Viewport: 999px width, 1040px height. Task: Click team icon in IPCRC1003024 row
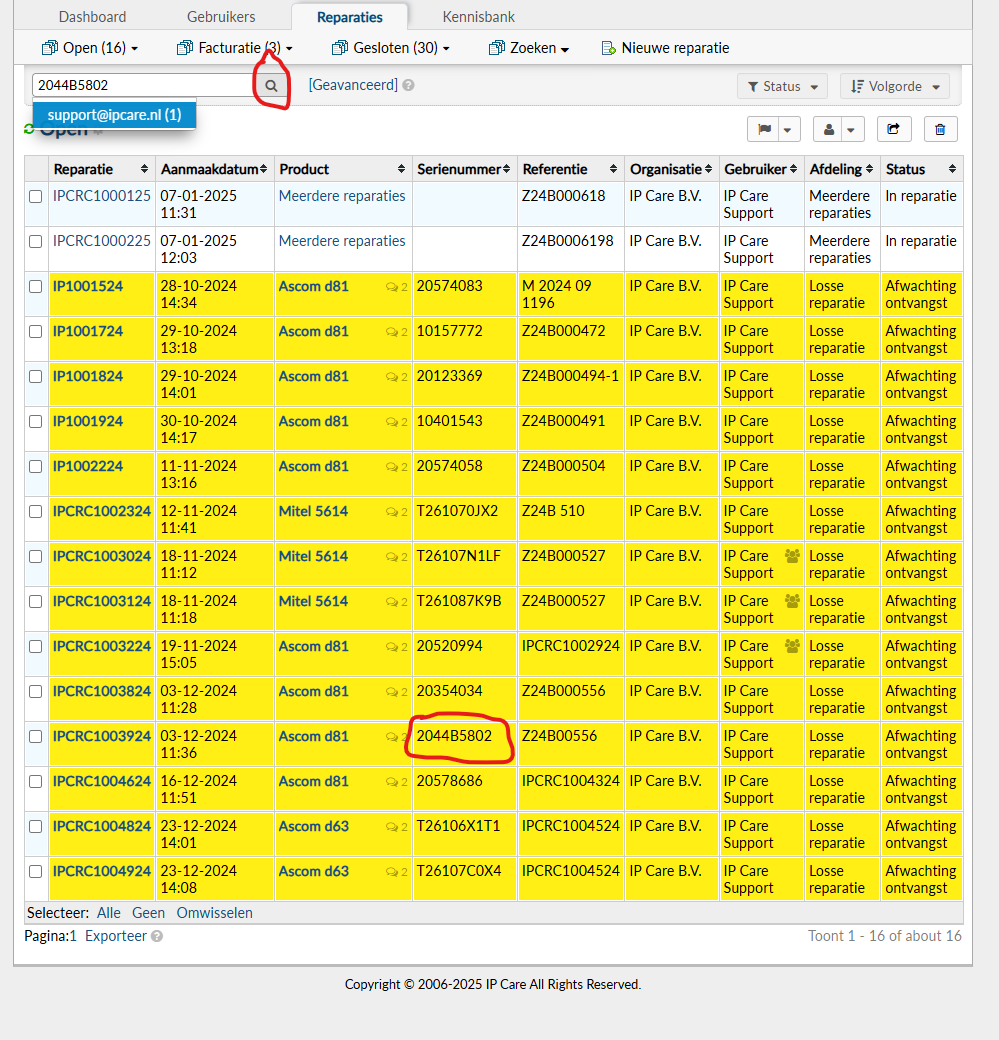pos(792,556)
